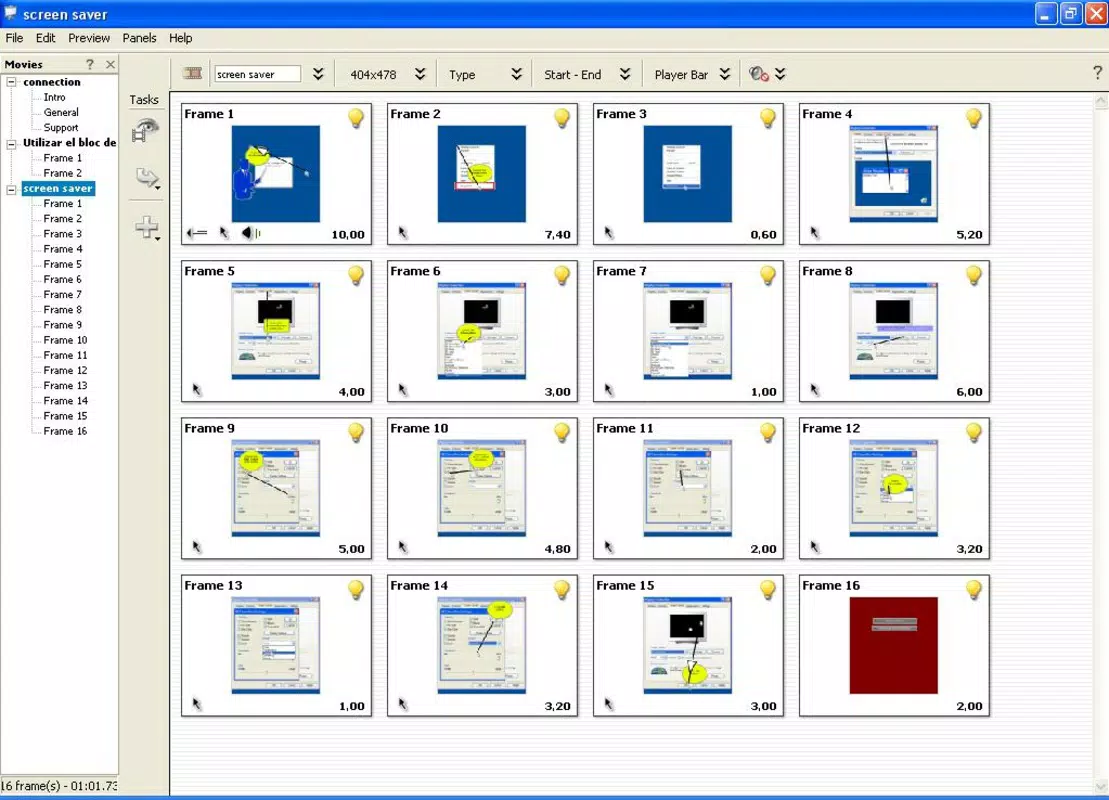
Task: Expand the Start - End dropdown
Action: [x=625, y=74]
